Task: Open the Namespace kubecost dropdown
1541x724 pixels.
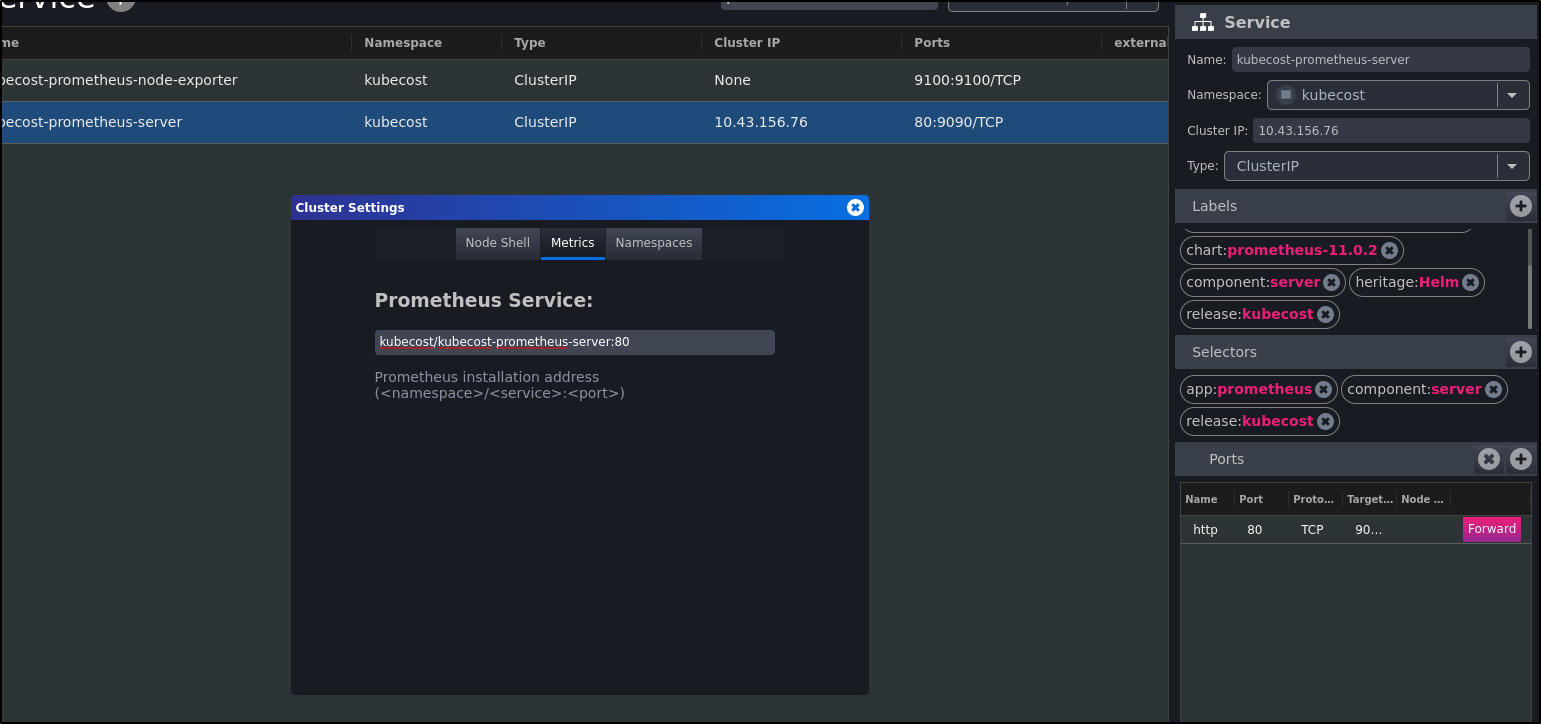Action: [x=1398, y=95]
